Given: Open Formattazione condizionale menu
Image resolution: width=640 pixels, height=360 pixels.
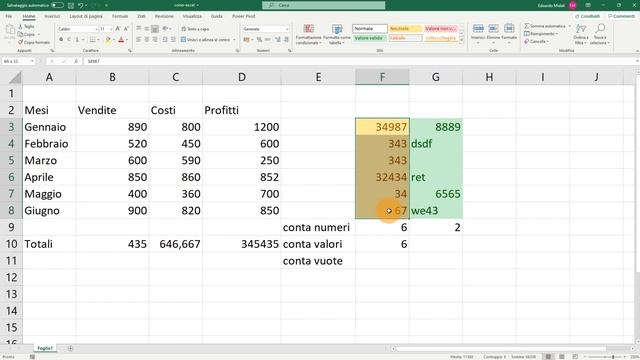Looking at the screenshot, I should (309, 34).
